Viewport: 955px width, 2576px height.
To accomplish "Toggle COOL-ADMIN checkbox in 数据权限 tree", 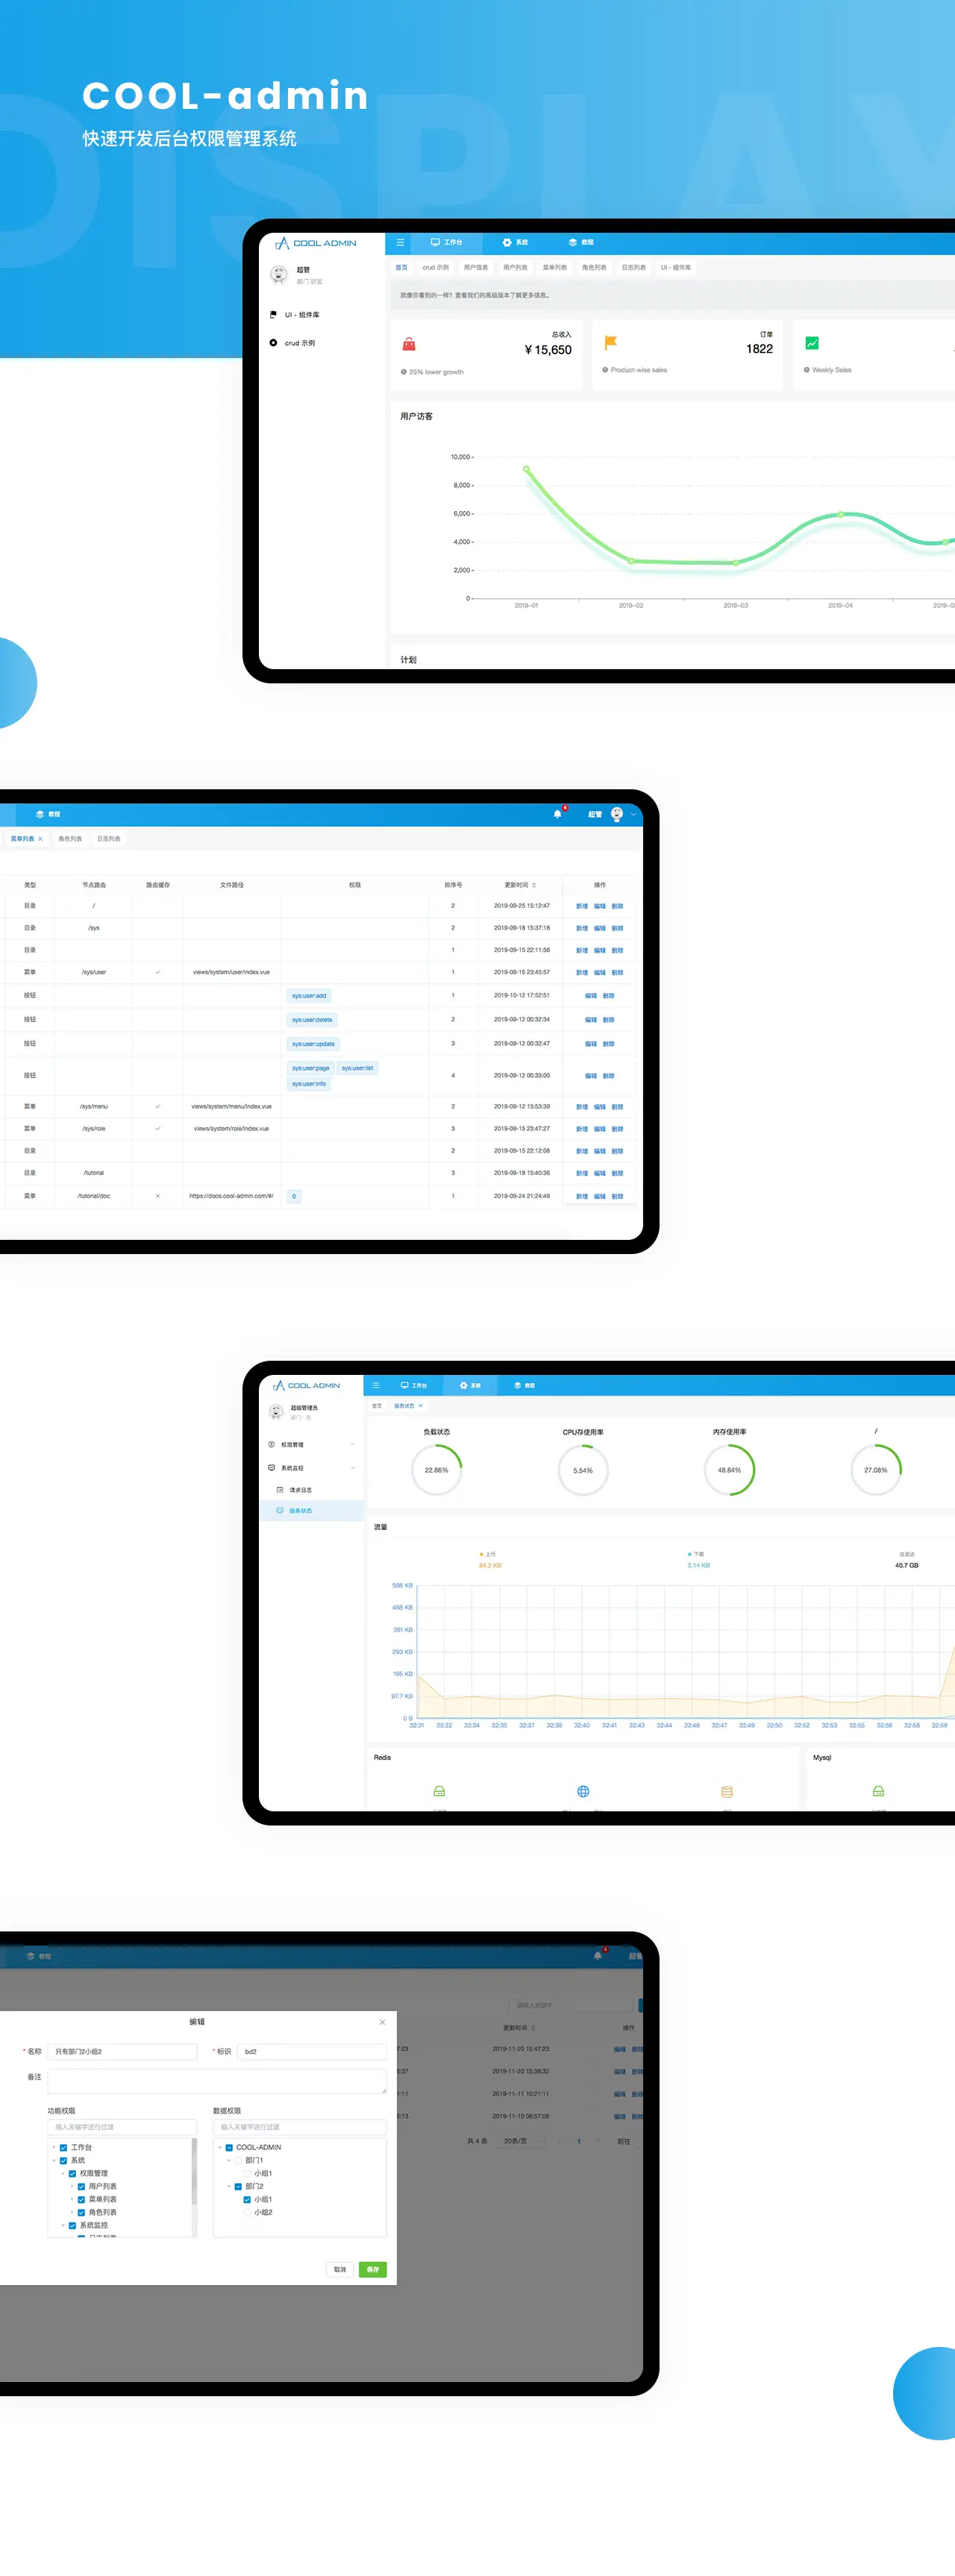I will pyautogui.click(x=229, y=2147).
